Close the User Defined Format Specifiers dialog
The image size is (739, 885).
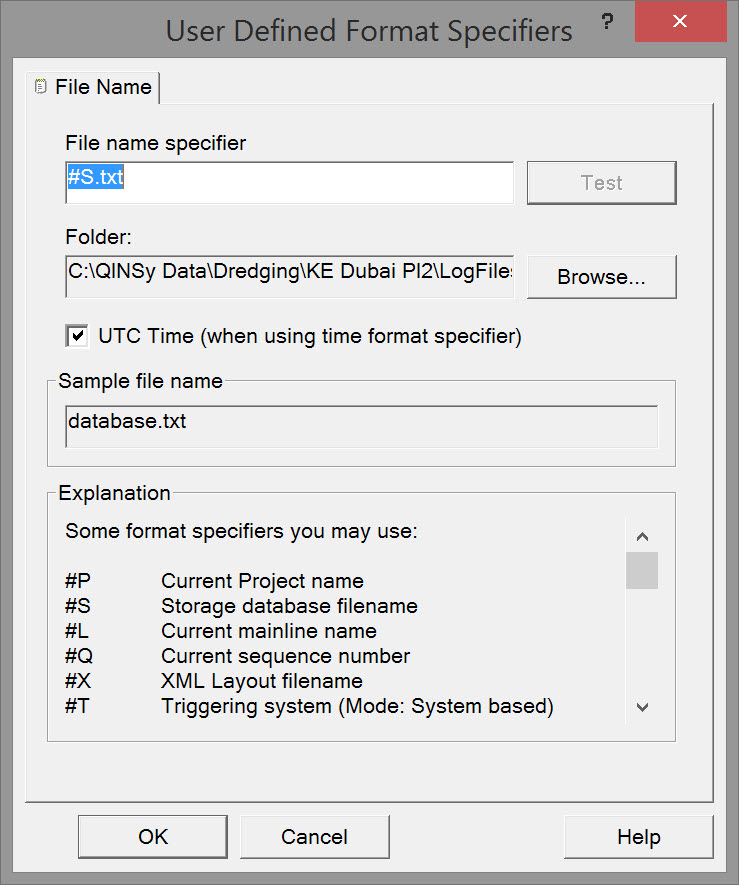[680, 21]
